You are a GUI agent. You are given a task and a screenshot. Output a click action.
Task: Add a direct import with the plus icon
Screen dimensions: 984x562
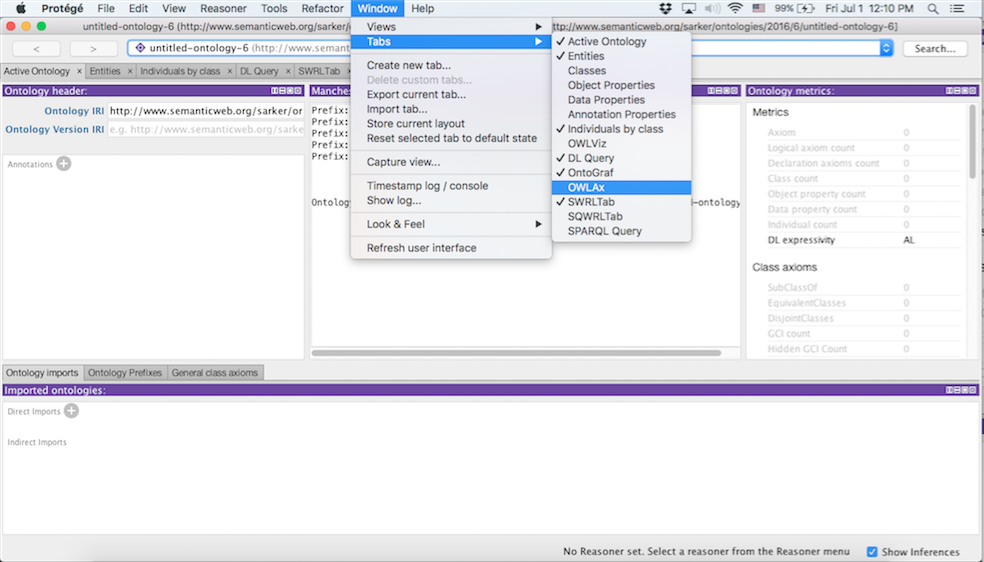click(x=72, y=411)
